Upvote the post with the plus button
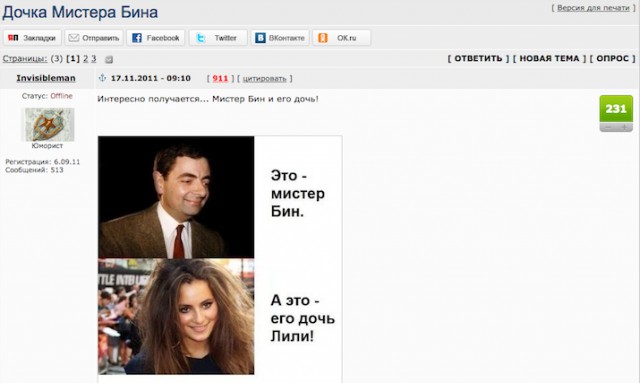Screen dimensions: 640x383 624,127
